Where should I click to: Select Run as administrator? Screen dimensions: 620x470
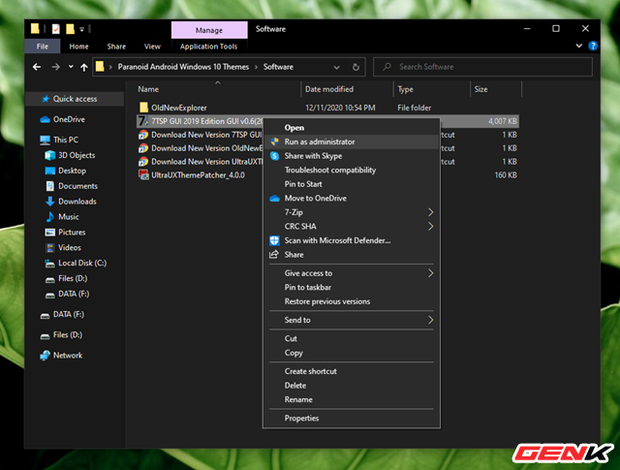pyautogui.click(x=319, y=142)
